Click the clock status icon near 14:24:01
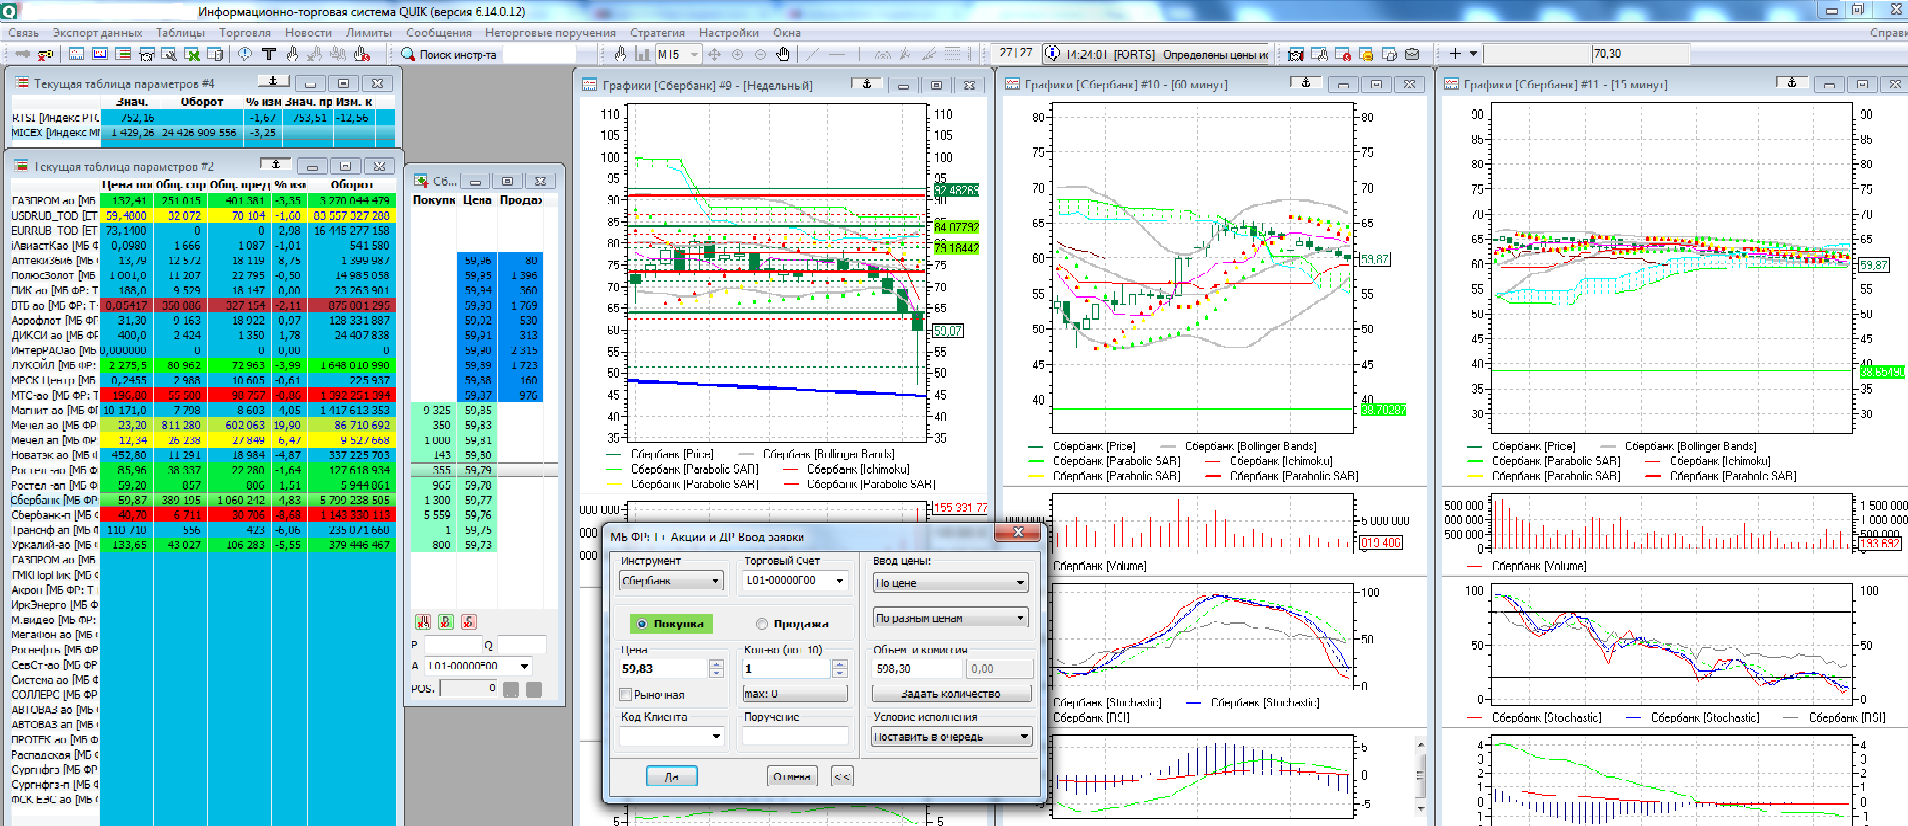1908x826 pixels. [x=1052, y=54]
